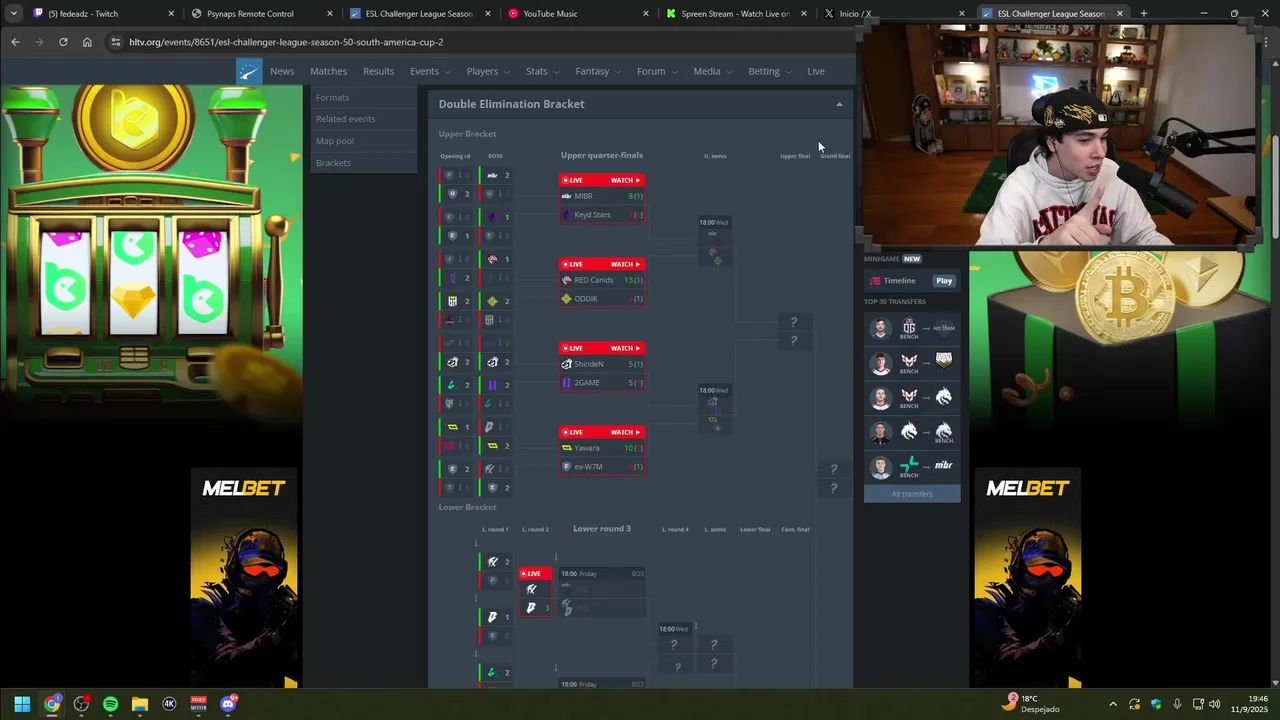Open browser home page icon
Screen dimensions: 1280x720
tap(87, 42)
